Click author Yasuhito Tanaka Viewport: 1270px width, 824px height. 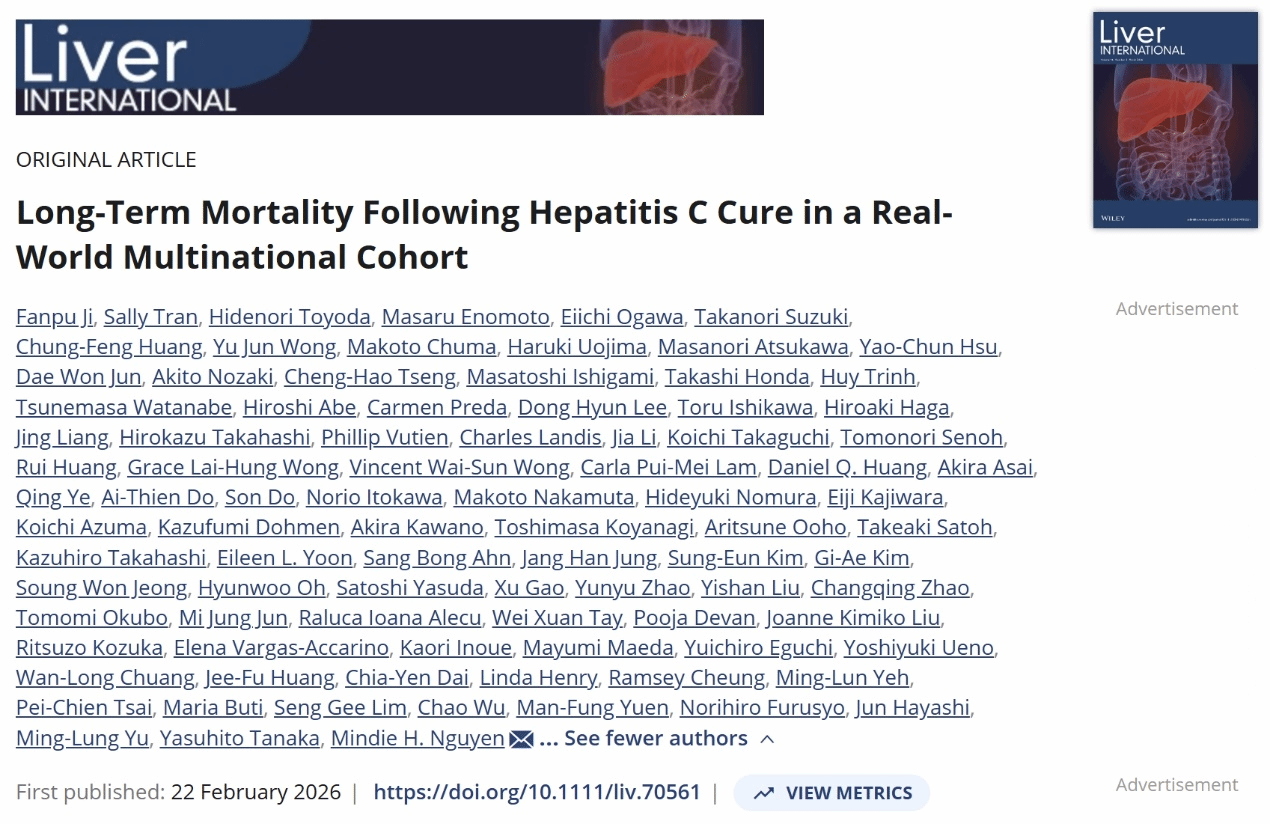pyautogui.click(x=240, y=739)
